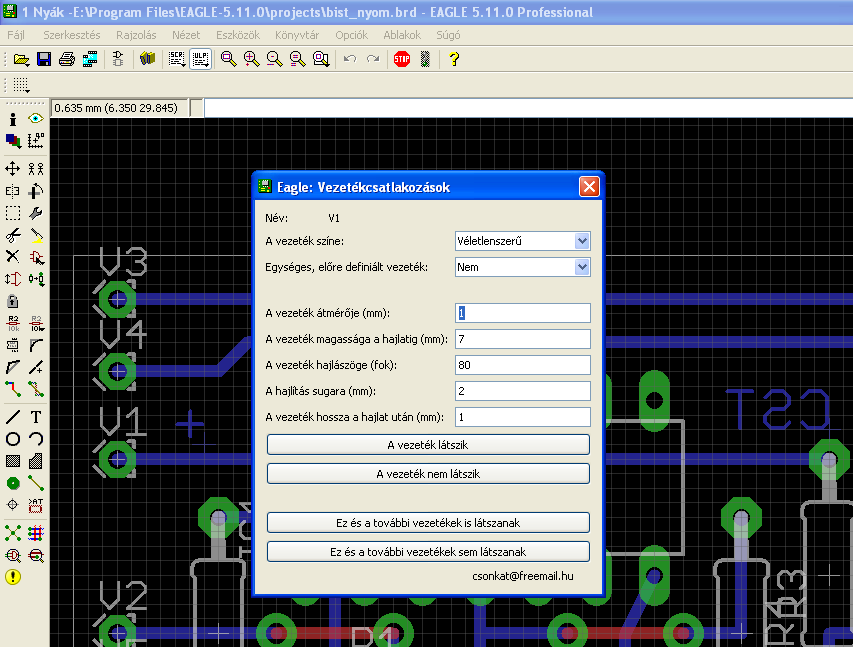
Task: Open the Súgó menu
Action: (448, 34)
